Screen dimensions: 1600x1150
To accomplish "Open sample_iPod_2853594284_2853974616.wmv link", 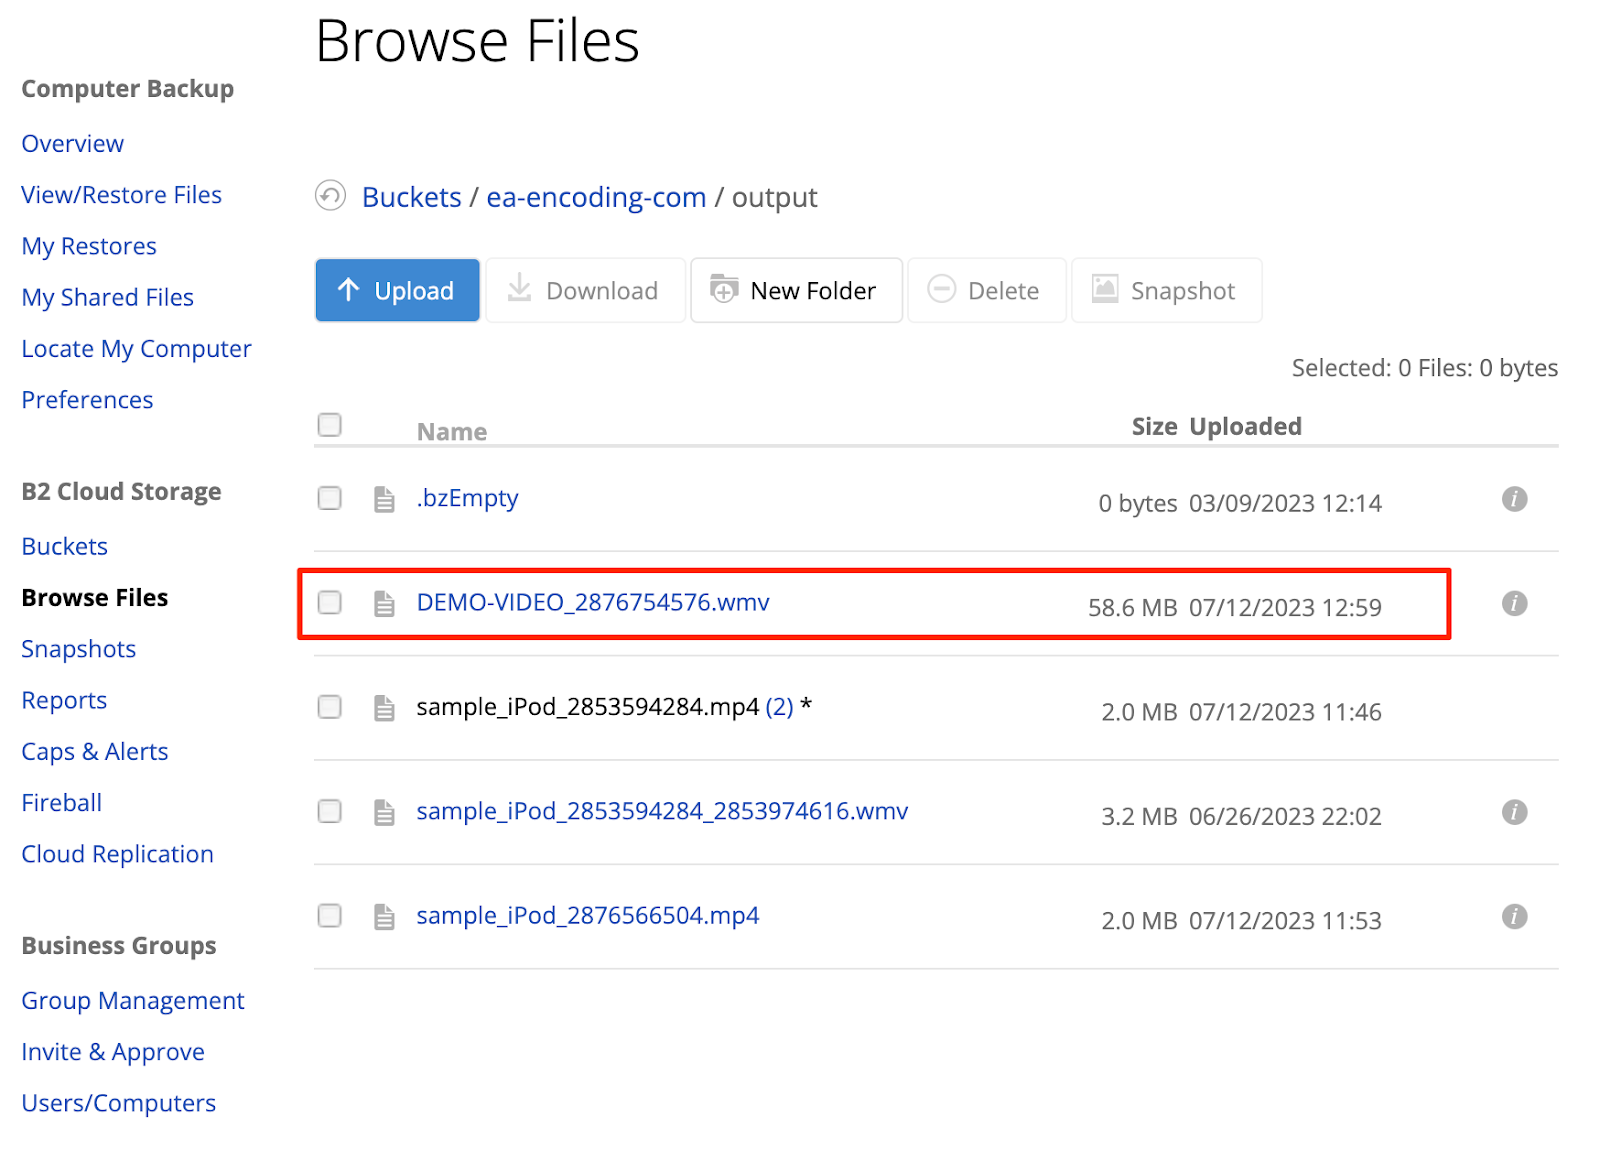I will (x=662, y=811).
